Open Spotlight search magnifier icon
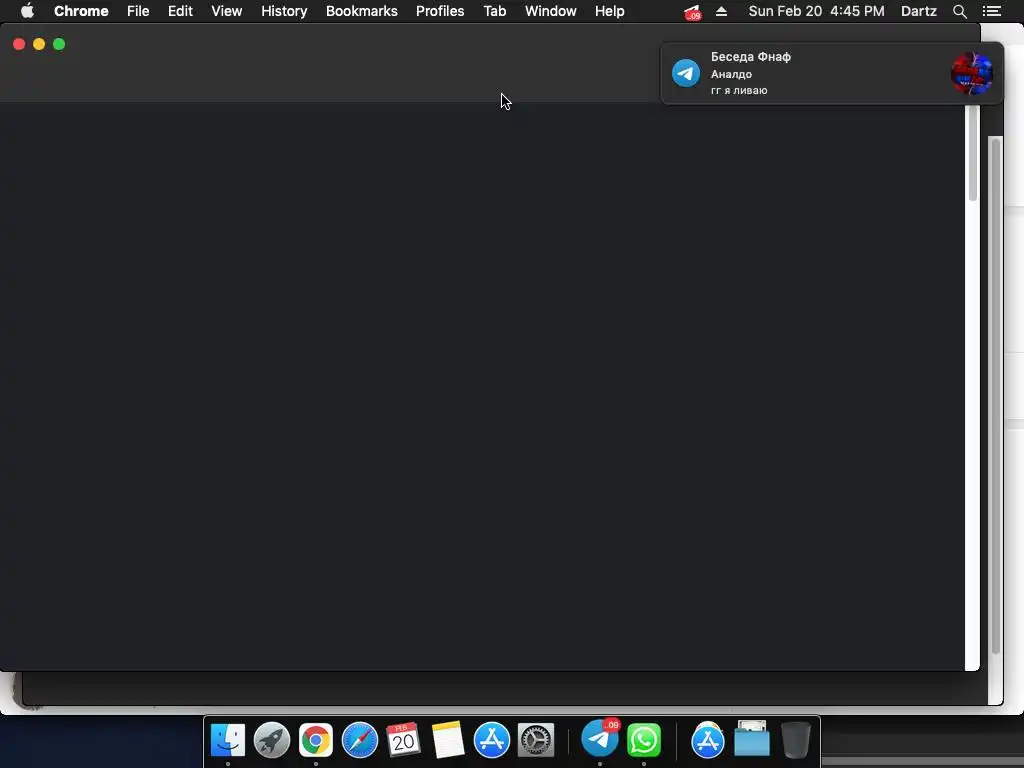Viewport: 1024px width, 768px height. 959,11
